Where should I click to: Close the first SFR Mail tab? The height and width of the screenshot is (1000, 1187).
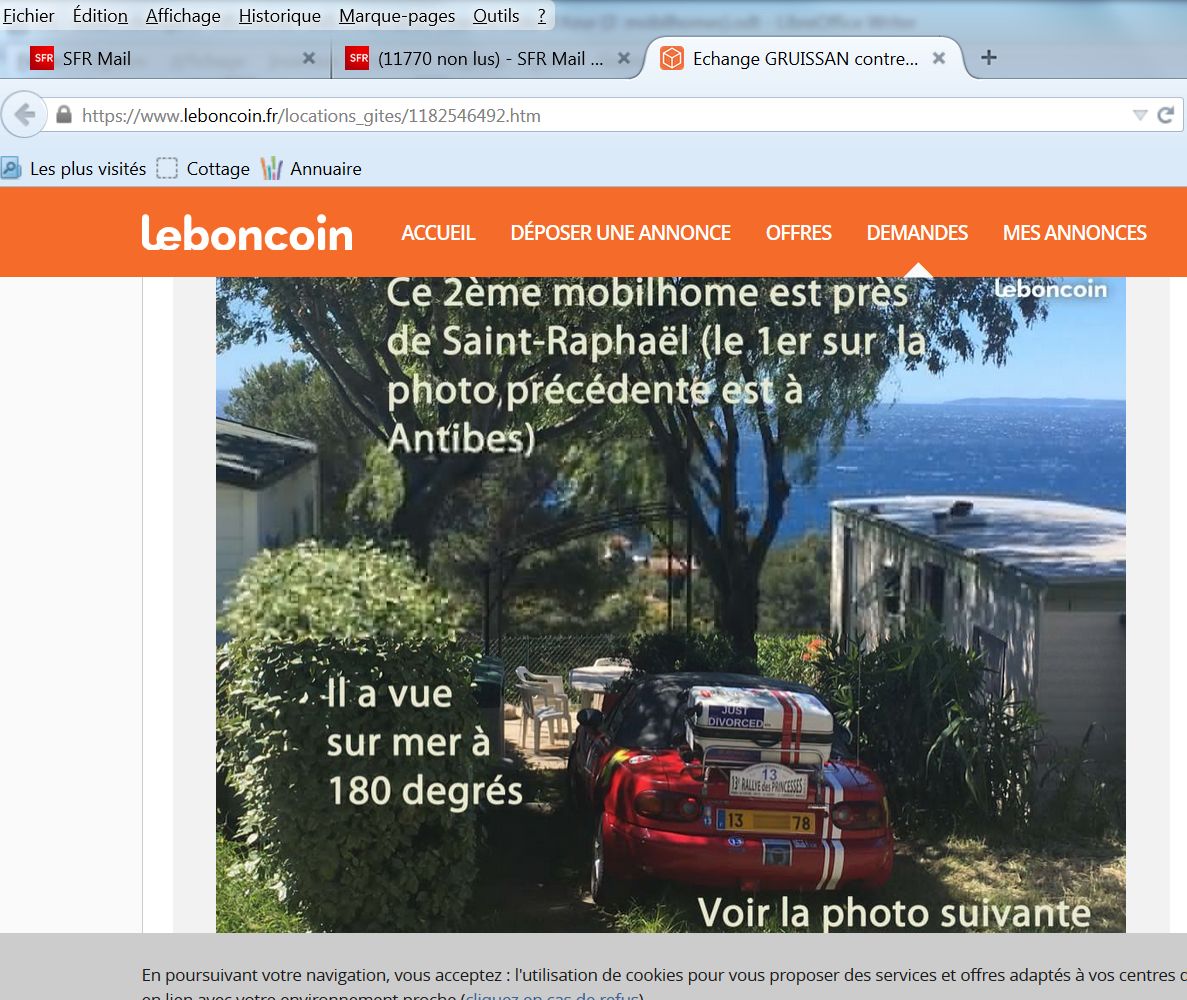tap(309, 58)
